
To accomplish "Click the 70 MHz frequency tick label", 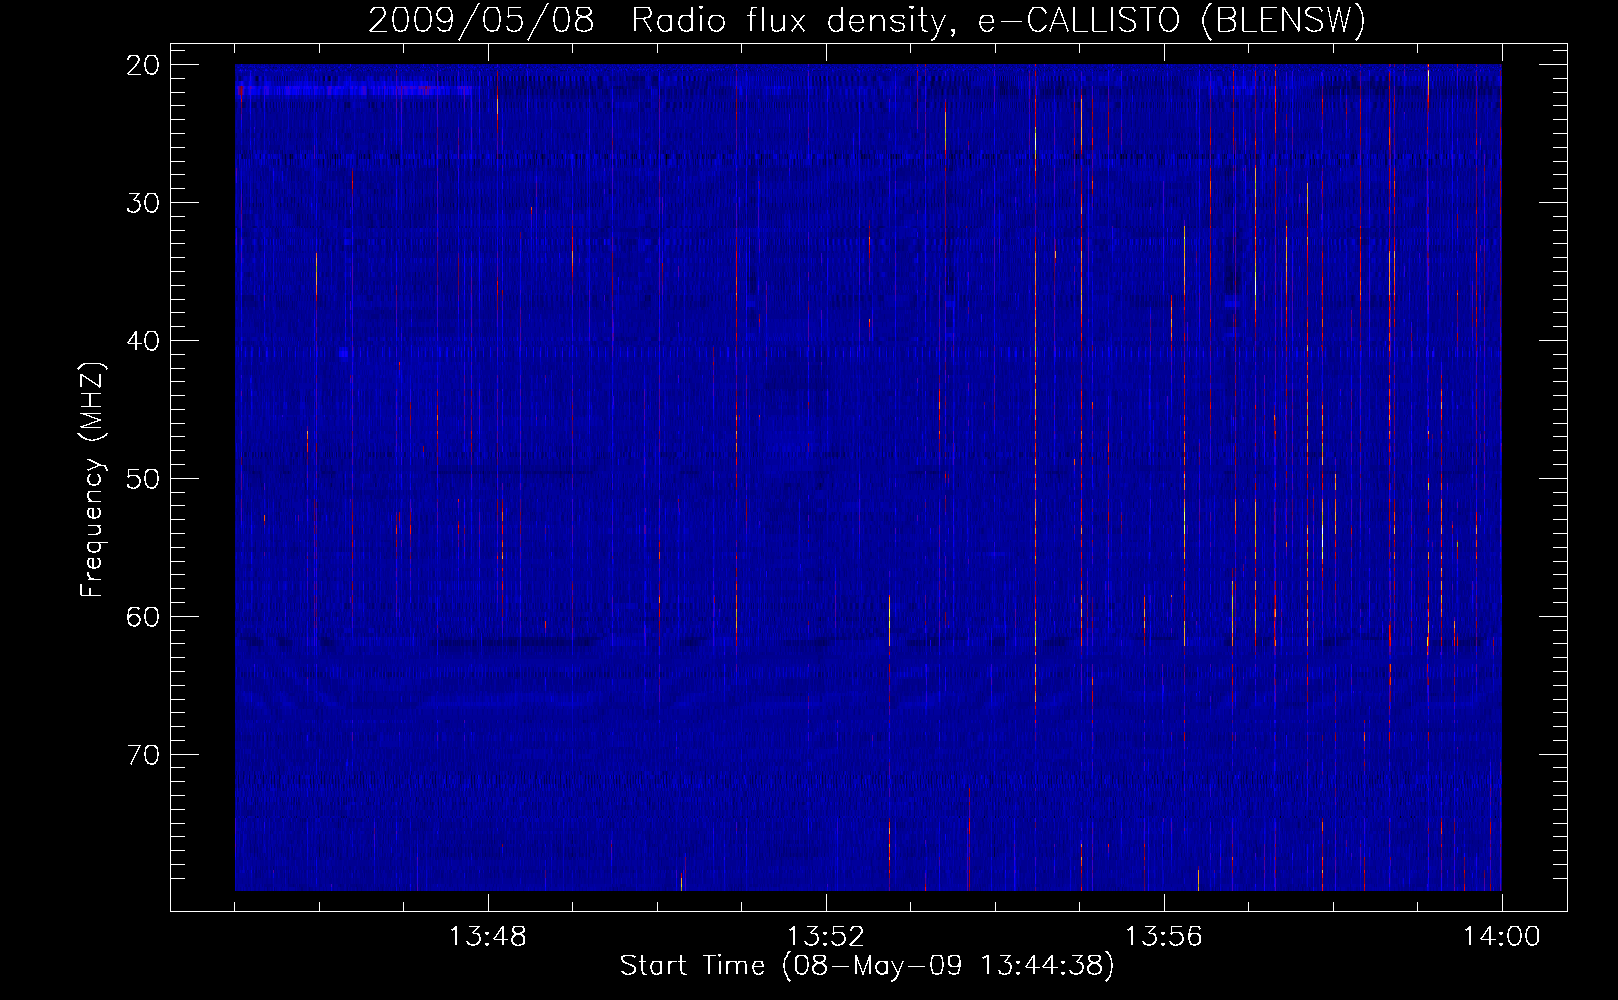I will click(143, 754).
